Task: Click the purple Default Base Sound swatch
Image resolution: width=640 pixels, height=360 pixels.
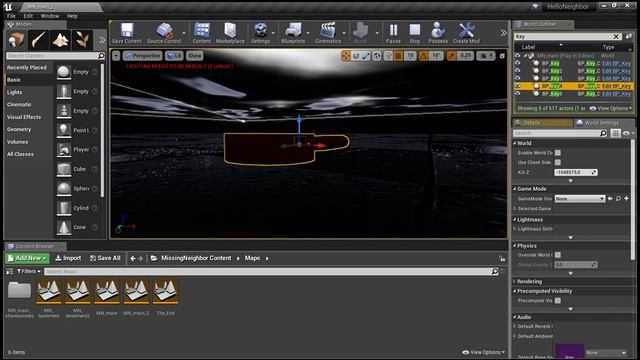Action: tap(569, 351)
